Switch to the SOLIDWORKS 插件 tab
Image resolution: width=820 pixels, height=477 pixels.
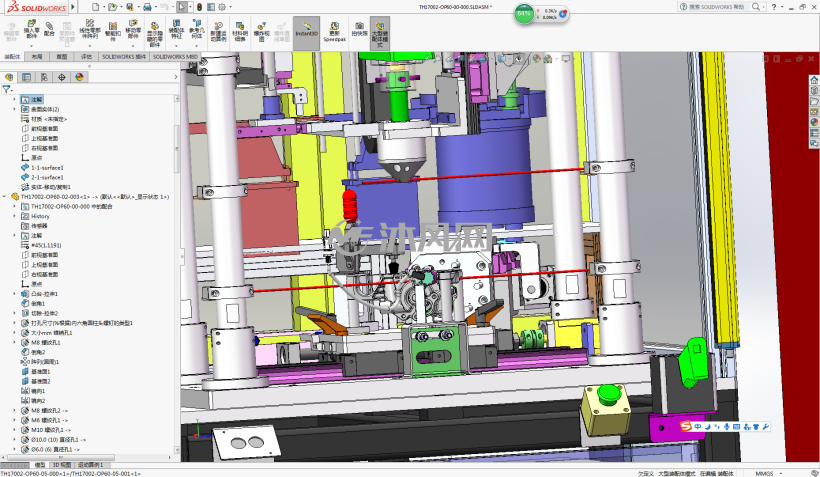click(x=124, y=56)
